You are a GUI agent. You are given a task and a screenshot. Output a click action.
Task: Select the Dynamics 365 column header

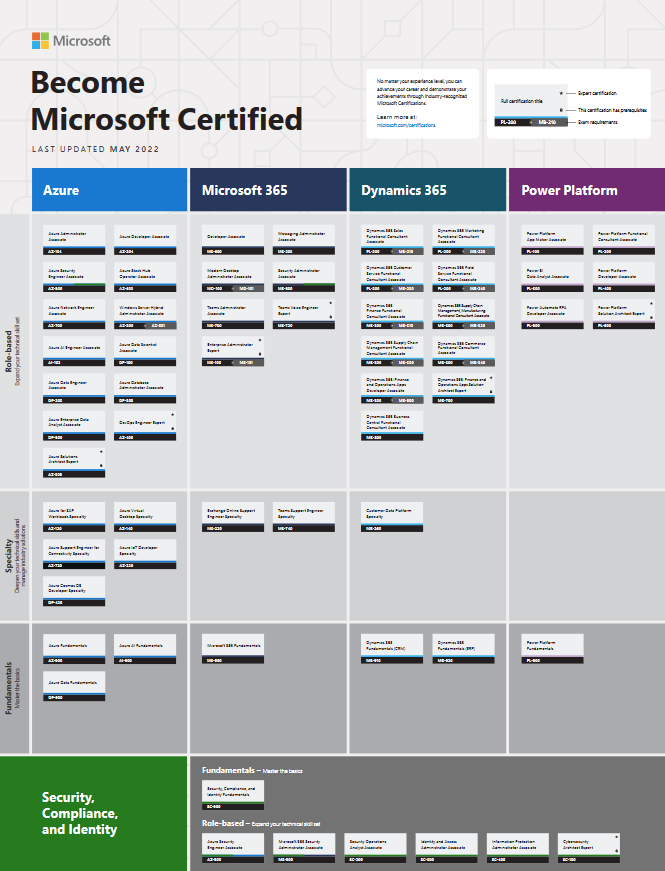coord(428,190)
